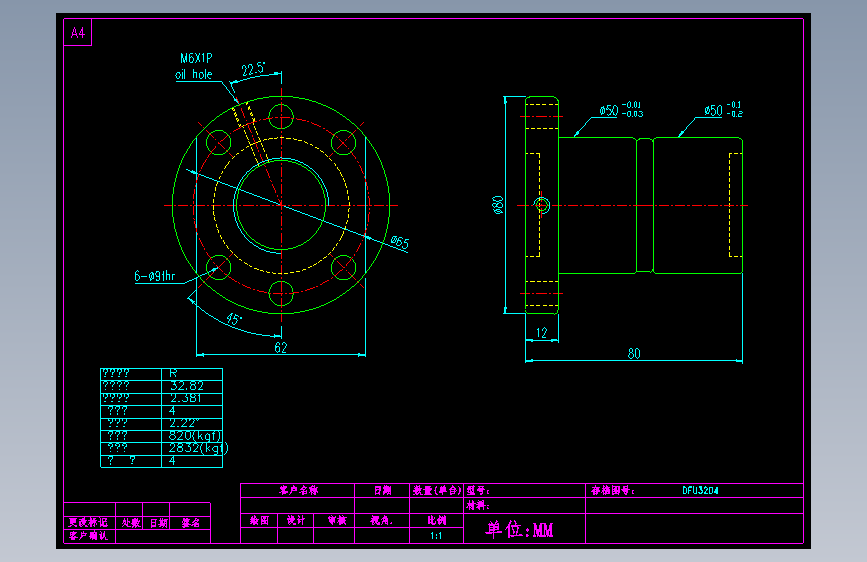
Task: Click the 单位:MM unit label
Action: point(519,529)
